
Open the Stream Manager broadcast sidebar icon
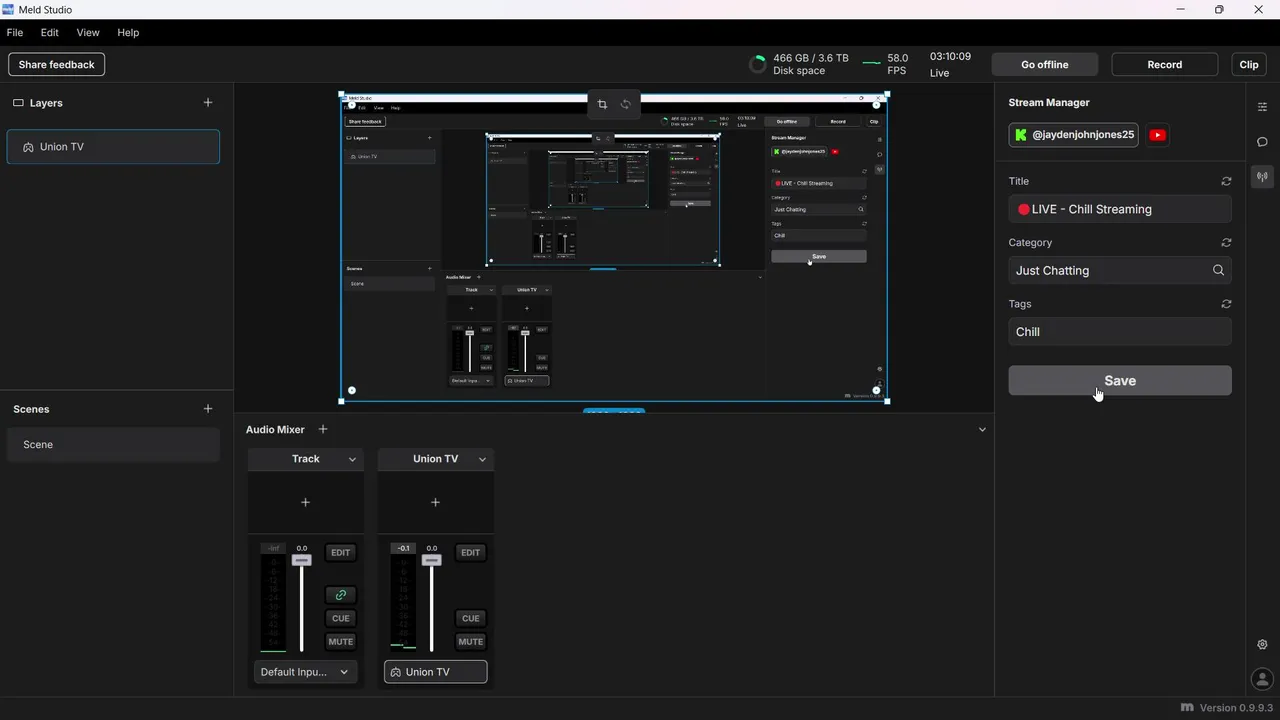click(x=1262, y=177)
